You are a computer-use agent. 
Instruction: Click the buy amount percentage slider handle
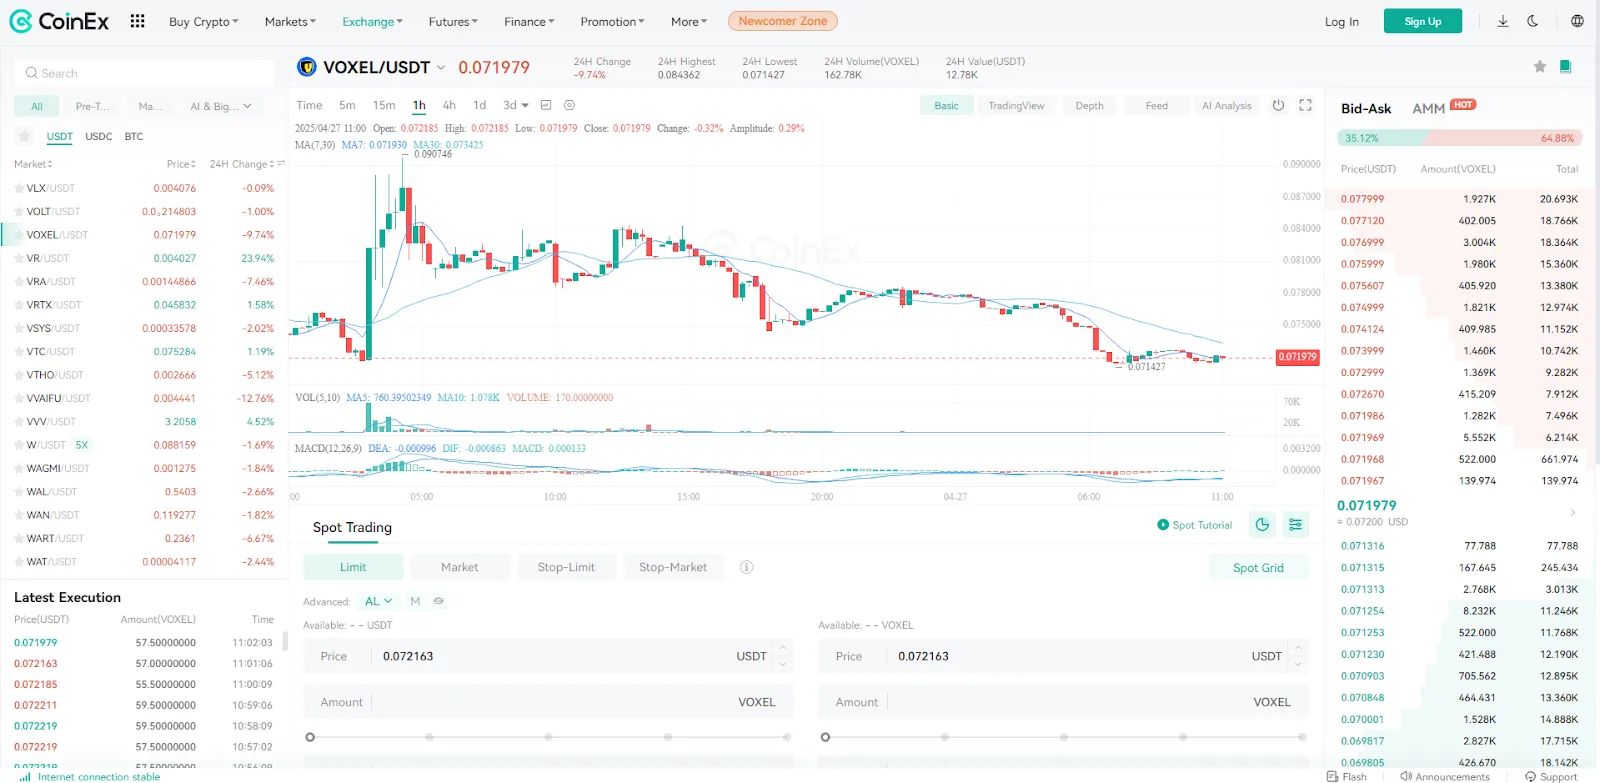click(310, 737)
